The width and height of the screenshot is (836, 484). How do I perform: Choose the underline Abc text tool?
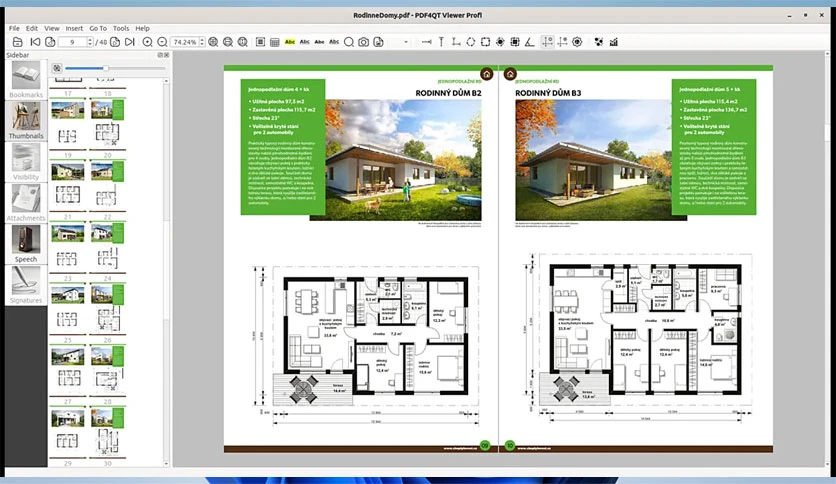pyautogui.click(x=304, y=42)
